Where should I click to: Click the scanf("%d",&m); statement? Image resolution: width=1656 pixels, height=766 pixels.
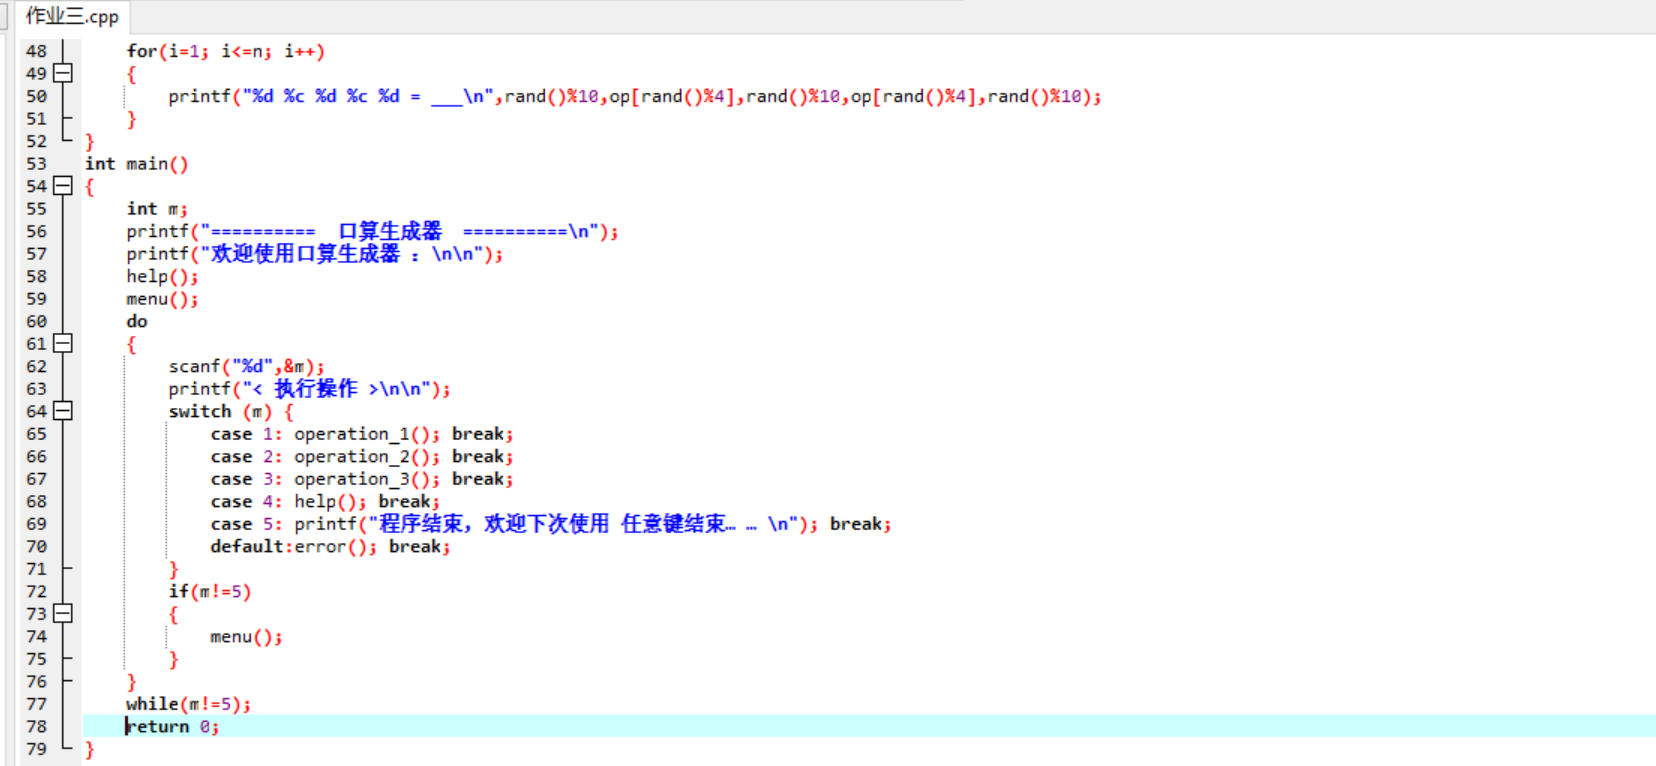(x=246, y=366)
